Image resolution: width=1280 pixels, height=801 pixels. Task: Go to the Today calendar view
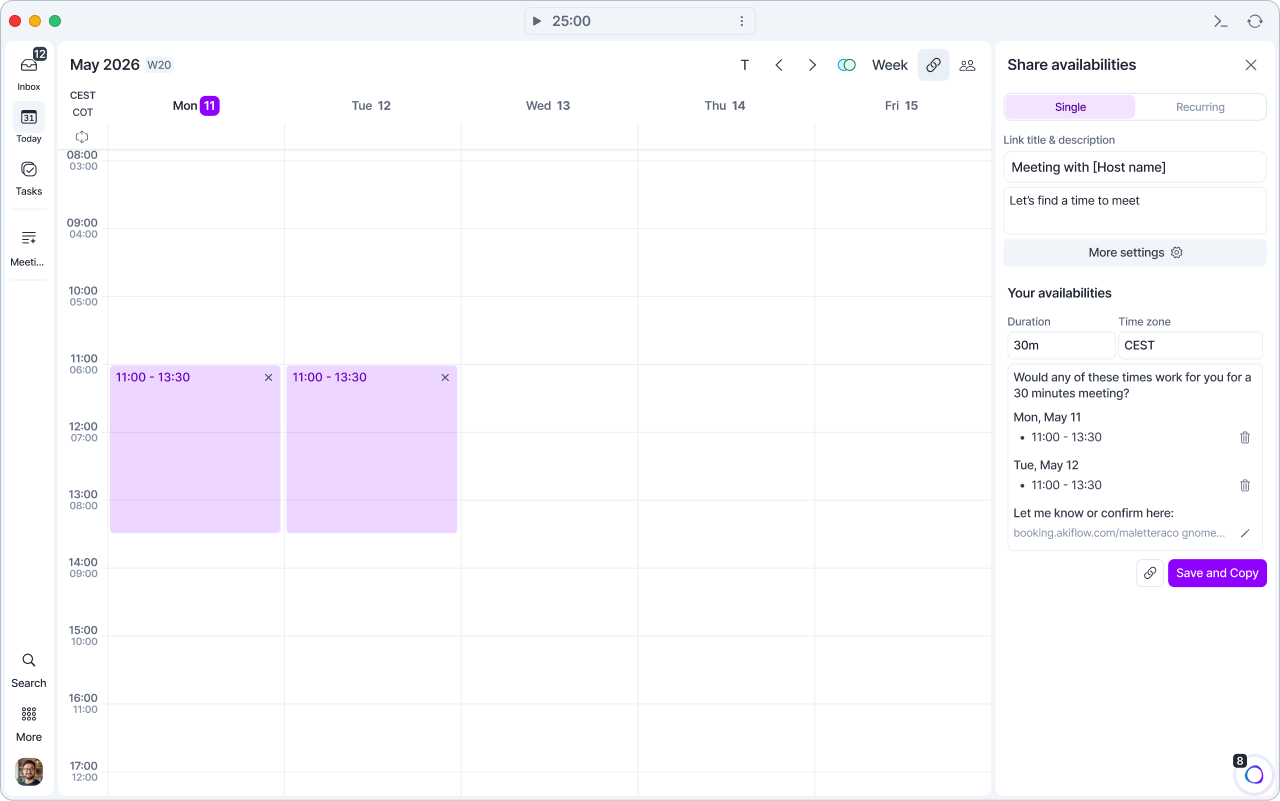29,124
